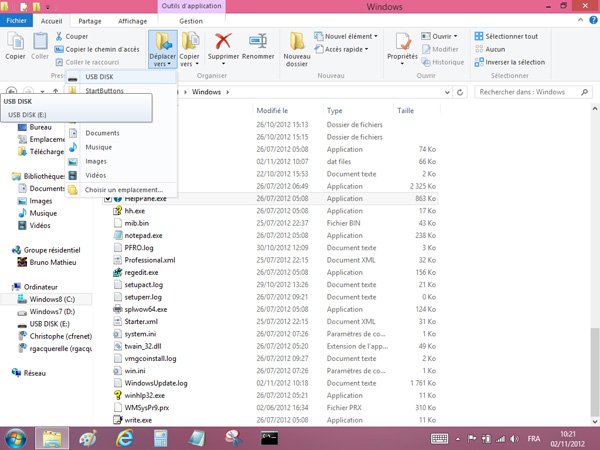Select the system.ini file
Viewport: 600px width, 450px height.
(x=140, y=334)
